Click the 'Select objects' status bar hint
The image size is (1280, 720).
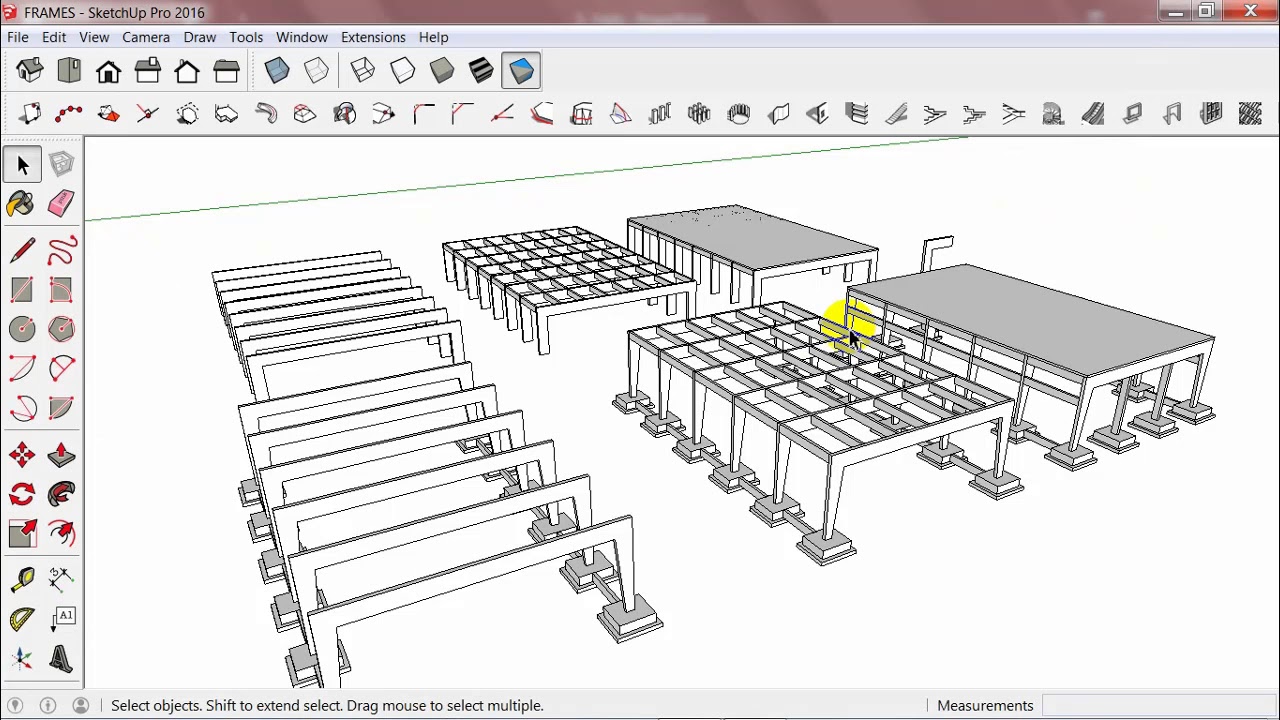coord(327,706)
